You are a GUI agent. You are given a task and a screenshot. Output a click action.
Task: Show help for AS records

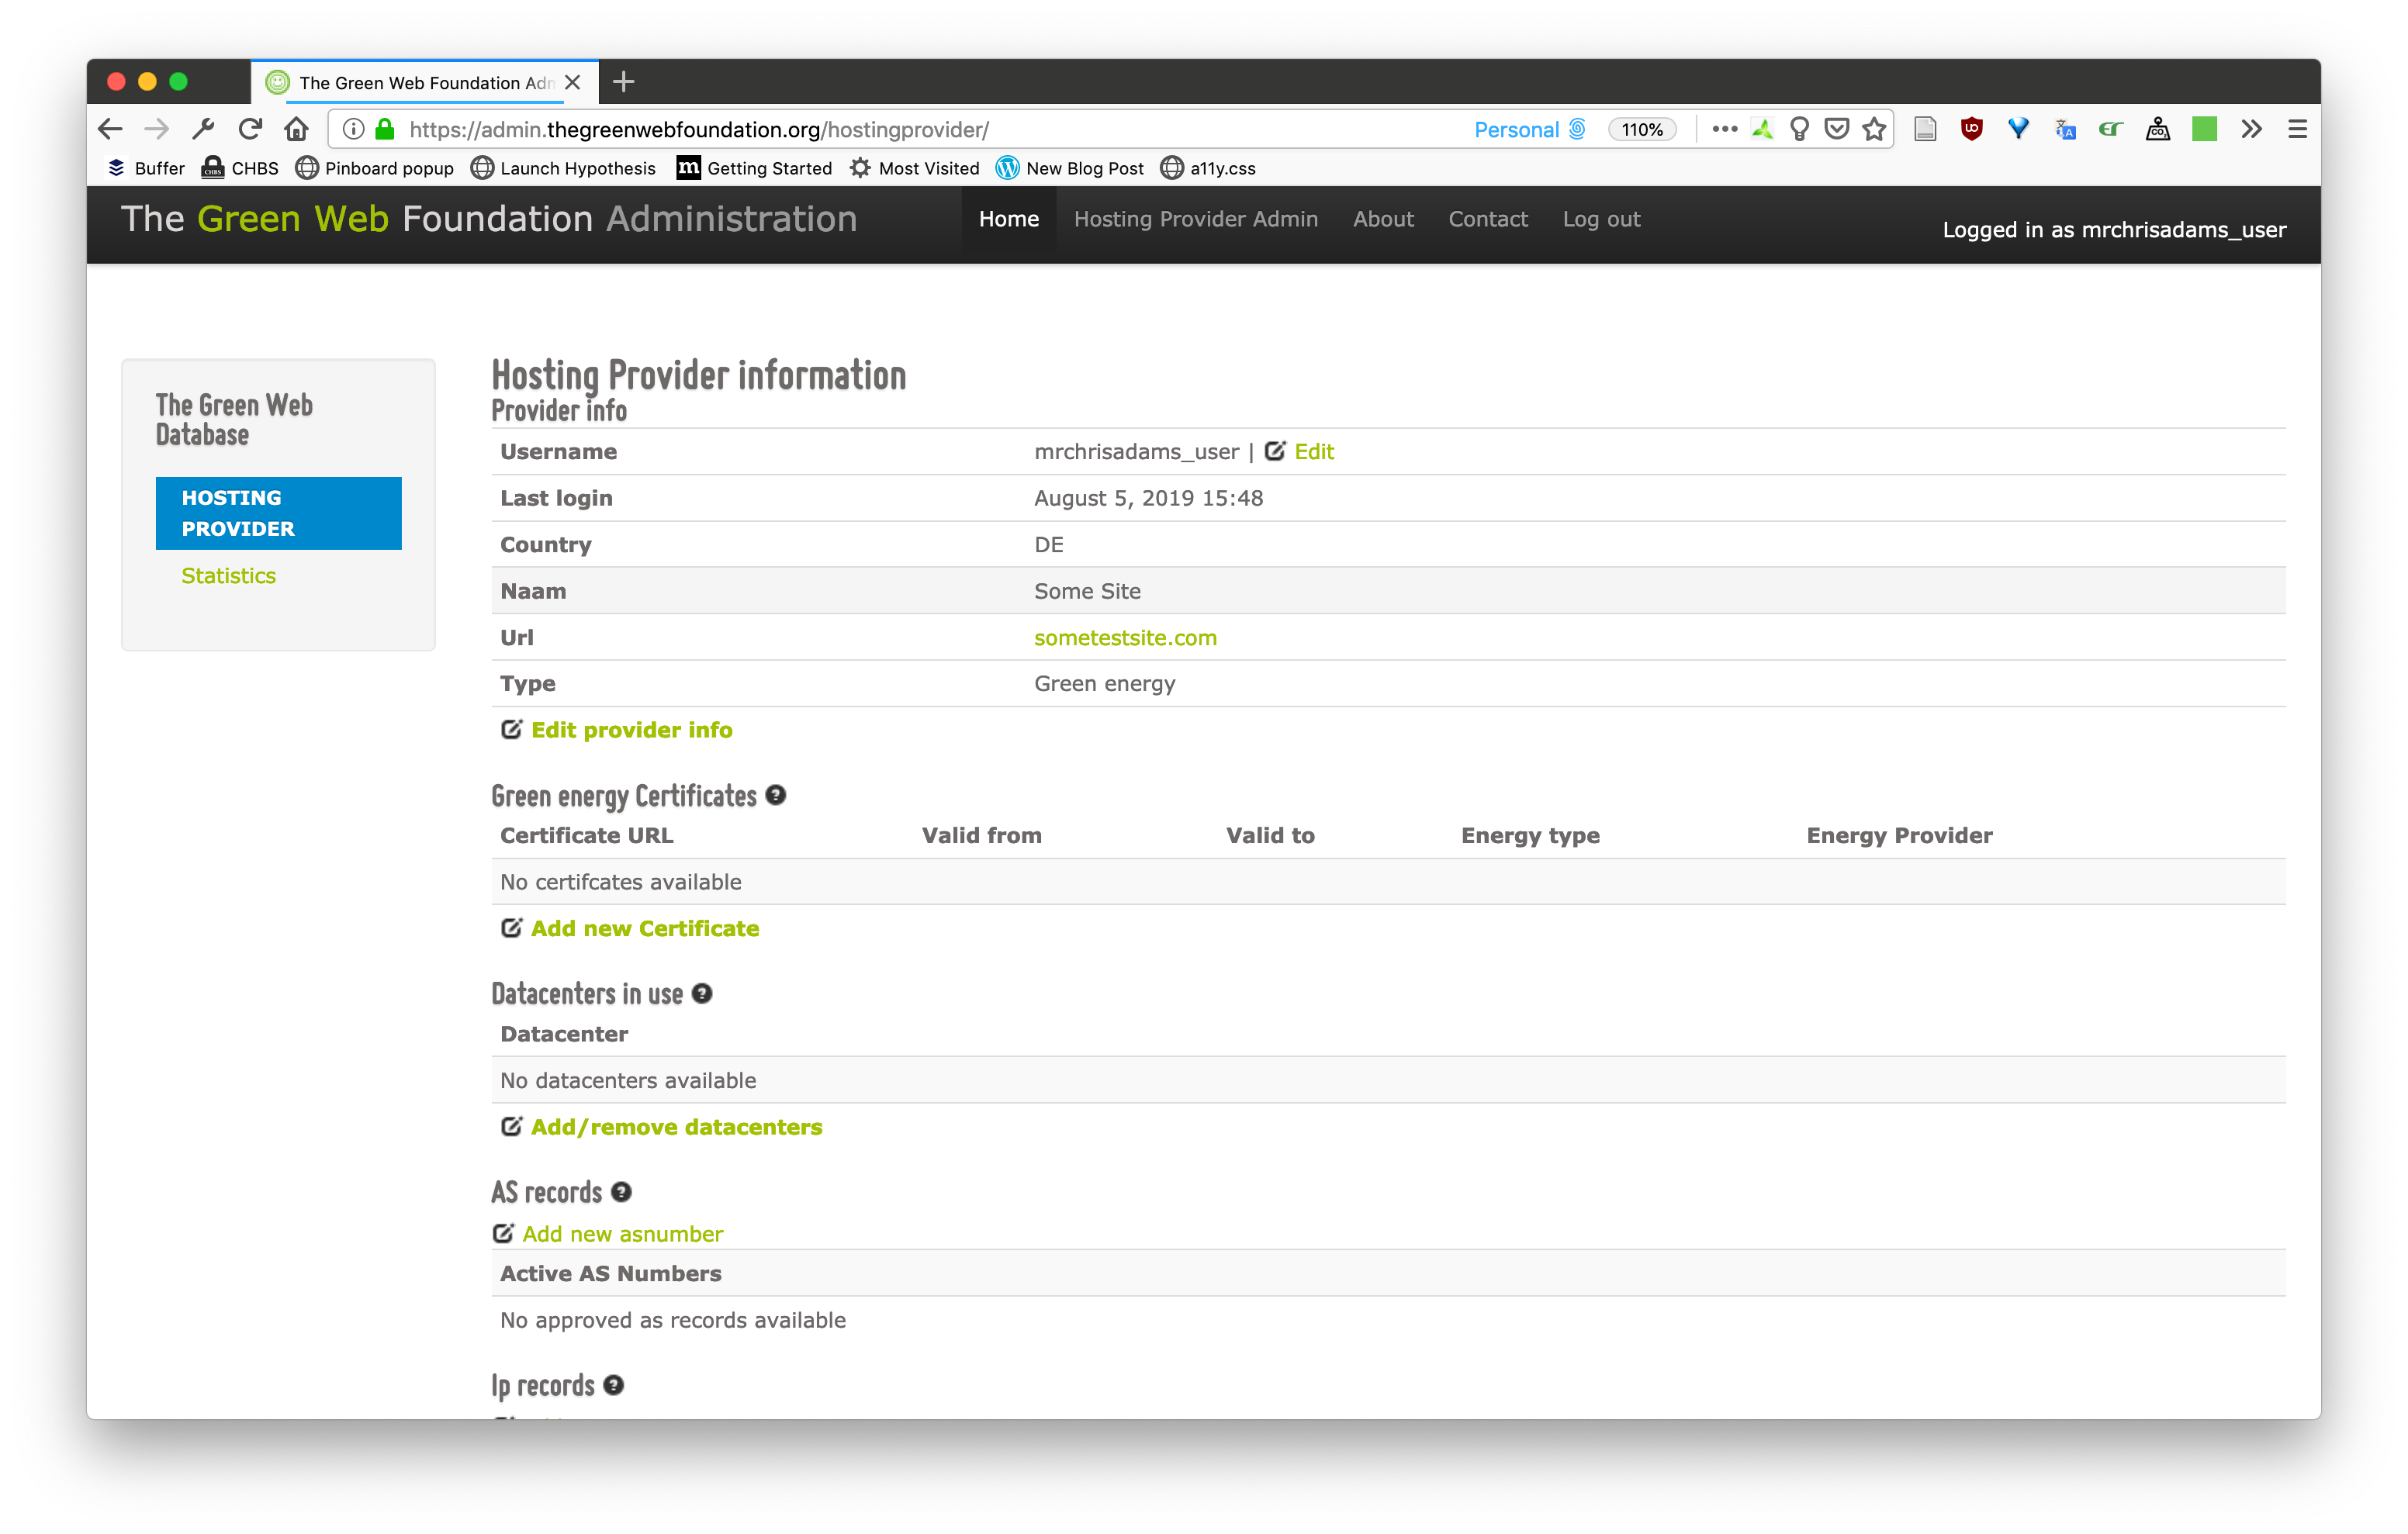[621, 1192]
